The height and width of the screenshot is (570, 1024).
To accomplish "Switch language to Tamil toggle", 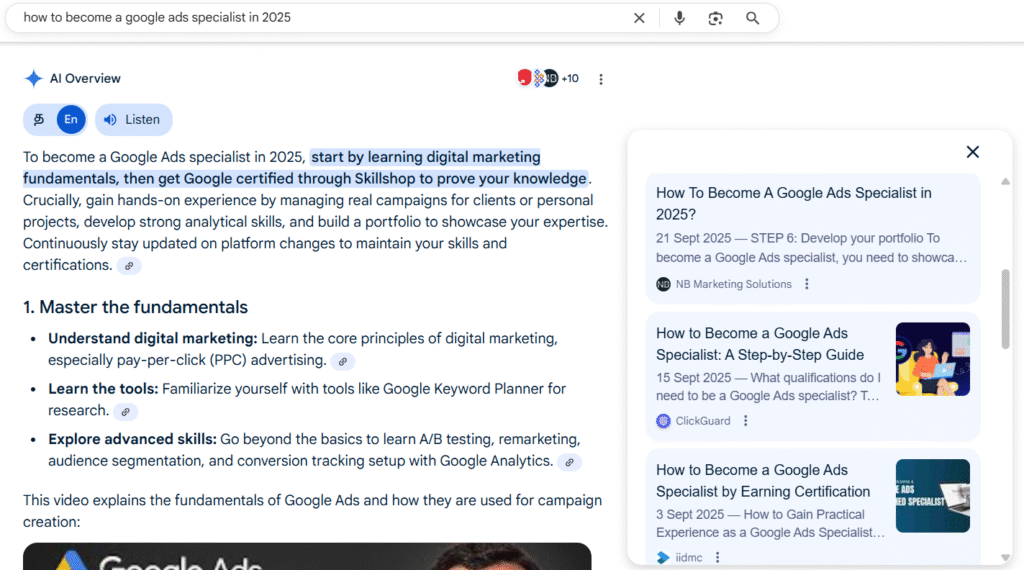I will (39, 120).
